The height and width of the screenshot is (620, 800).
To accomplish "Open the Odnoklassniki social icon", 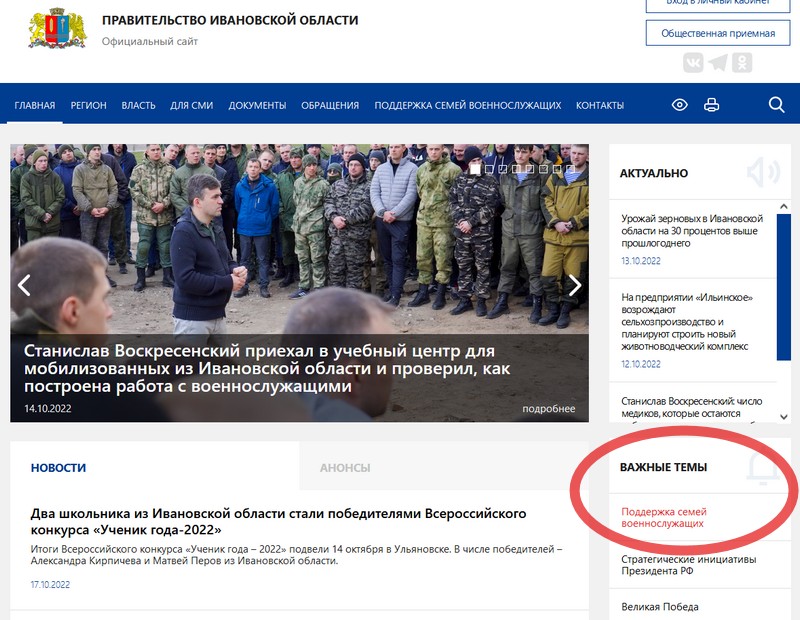I will [x=742, y=63].
